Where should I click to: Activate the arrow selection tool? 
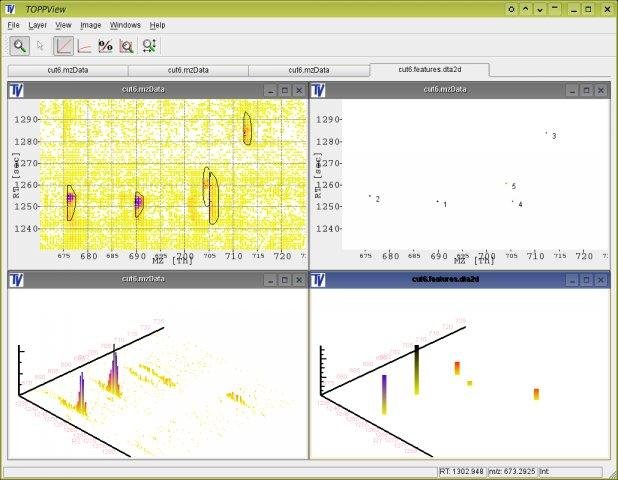coord(40,46)
